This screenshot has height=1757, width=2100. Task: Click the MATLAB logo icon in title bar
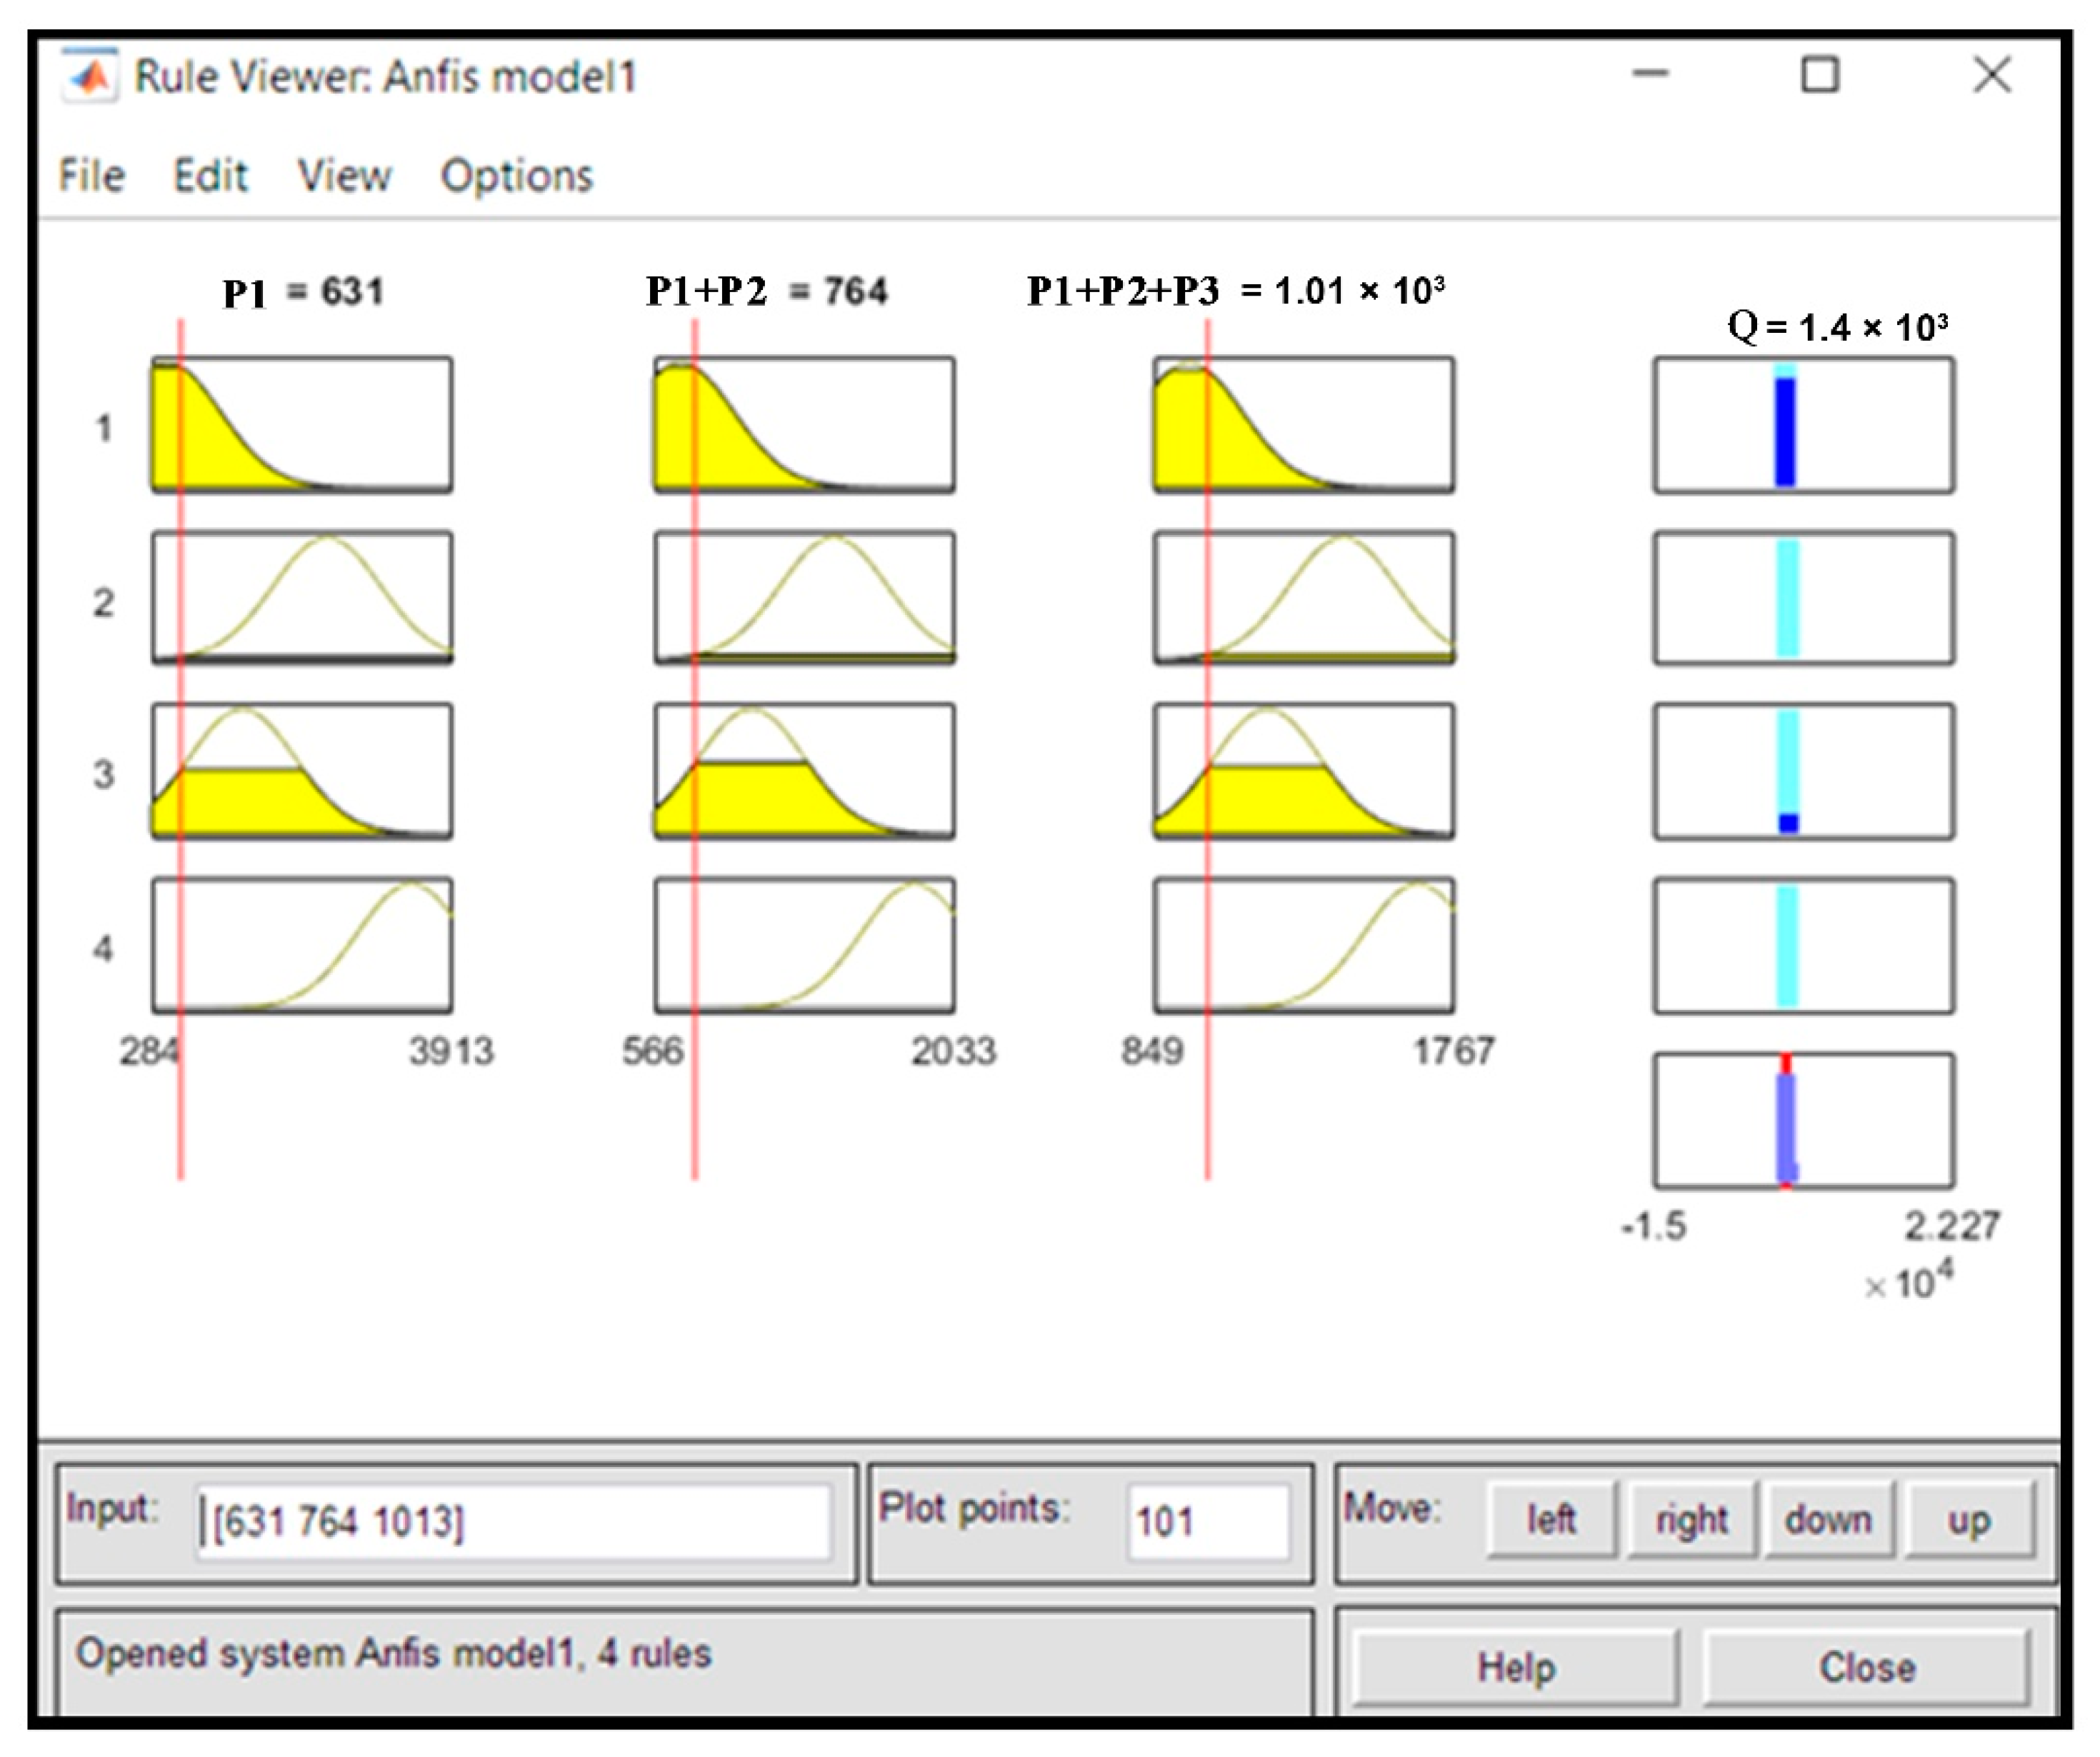pos(90,75)
